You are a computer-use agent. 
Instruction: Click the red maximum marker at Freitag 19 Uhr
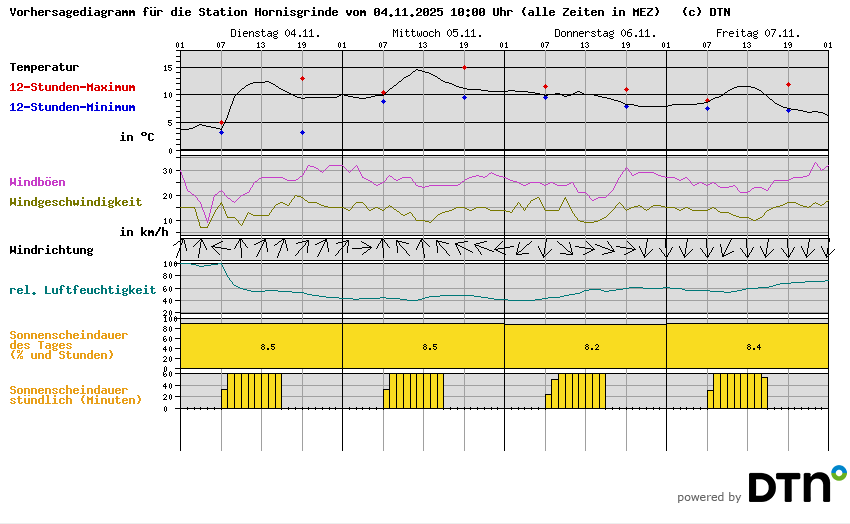click(788, 85)
